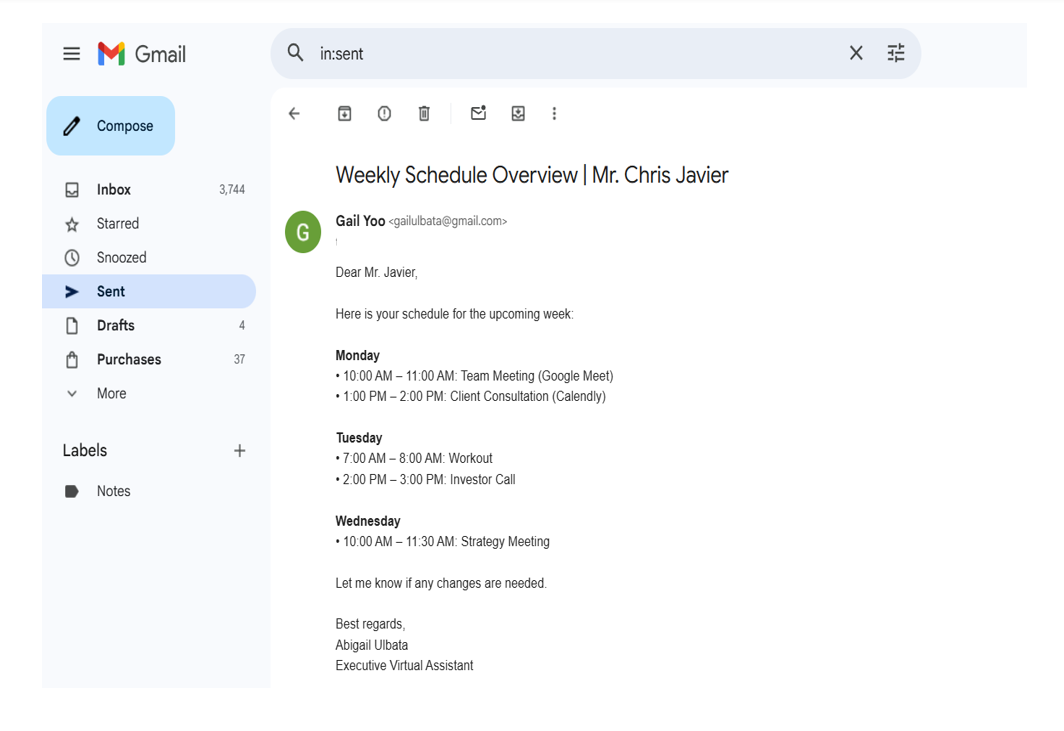Create a new label with plus icon

click(x=240, y=451)
